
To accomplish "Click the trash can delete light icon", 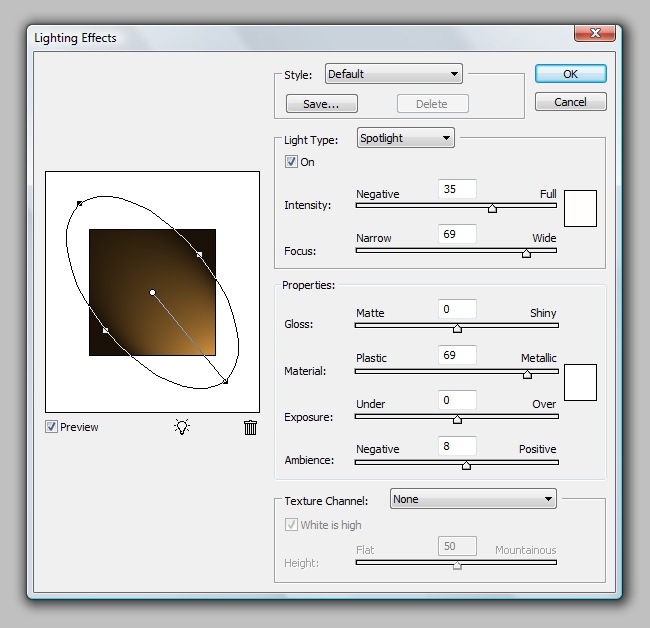I will (x=250, y=427).
